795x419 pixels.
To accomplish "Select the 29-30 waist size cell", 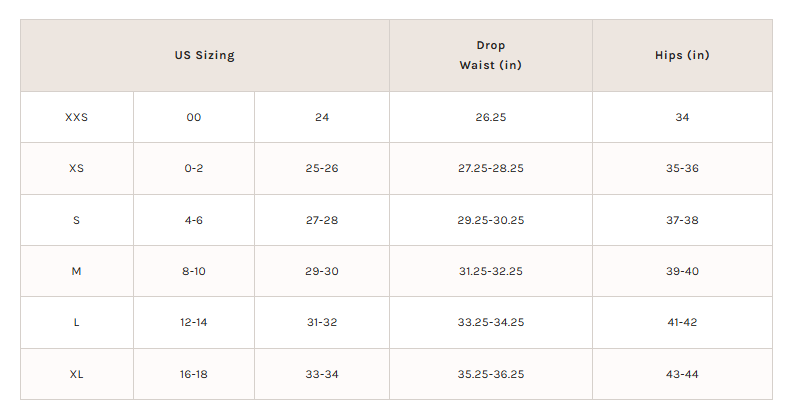I will (x=321, y=271).
